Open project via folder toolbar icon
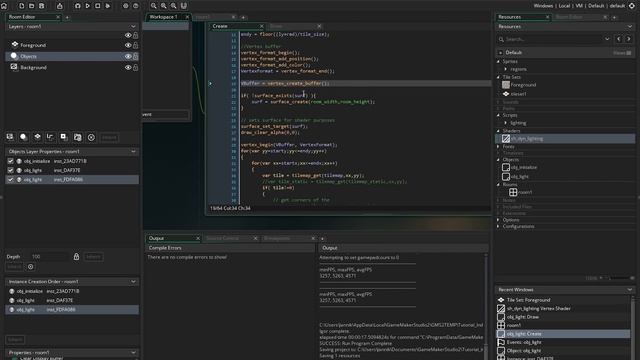Image resolution: width=640 pixels, height=360 pixels. [x=31, y=6]
